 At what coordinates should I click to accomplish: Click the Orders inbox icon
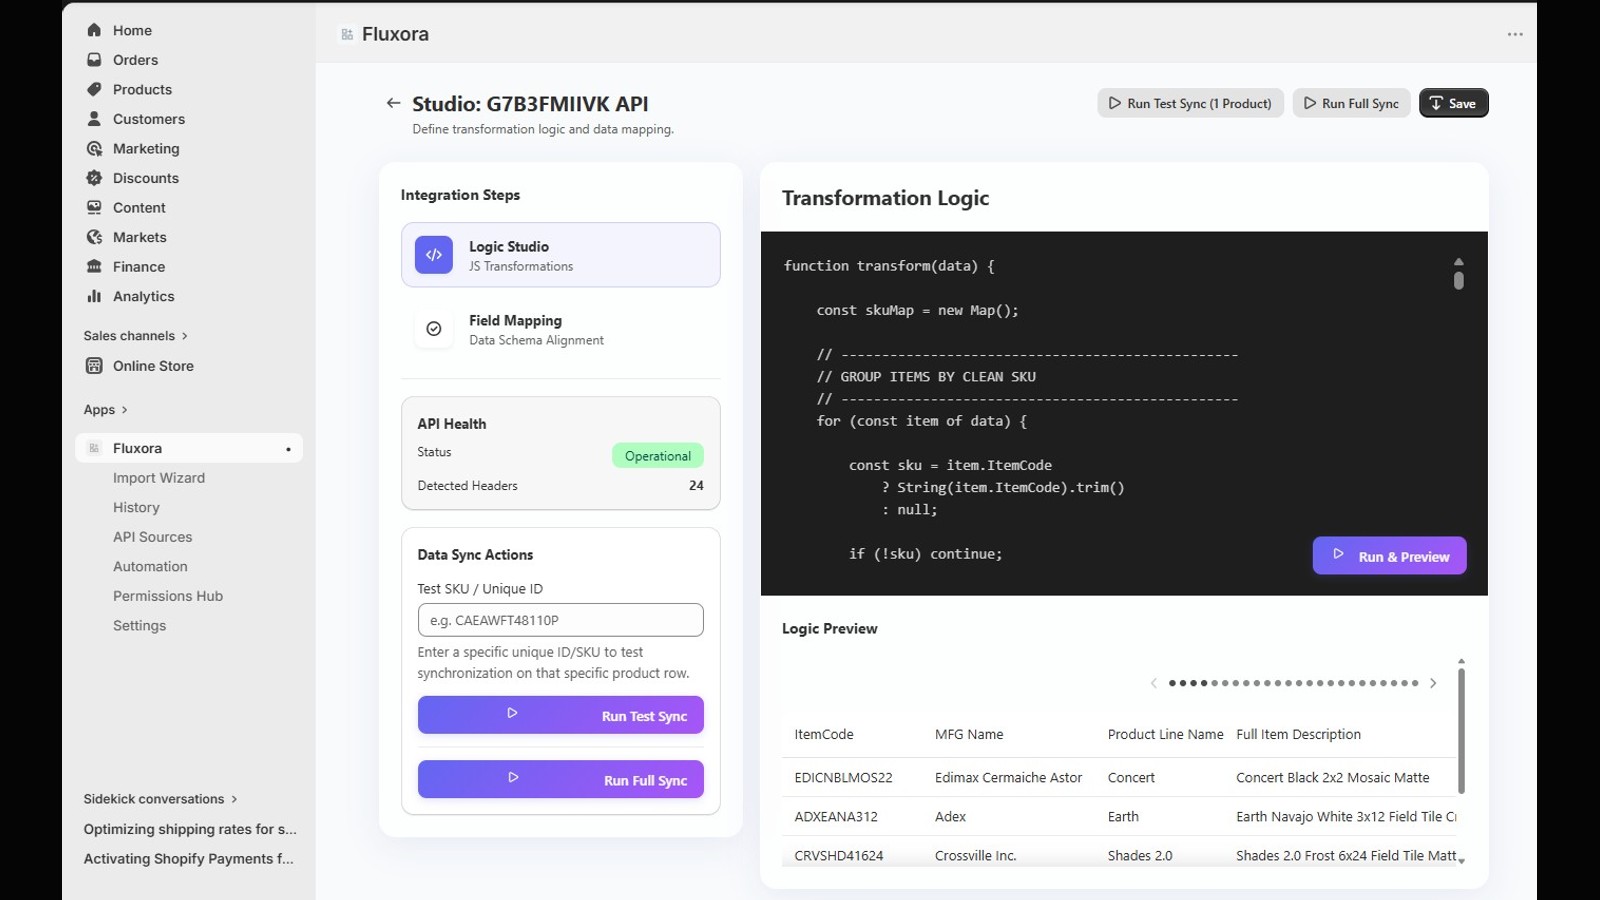[x=94, y=60]
